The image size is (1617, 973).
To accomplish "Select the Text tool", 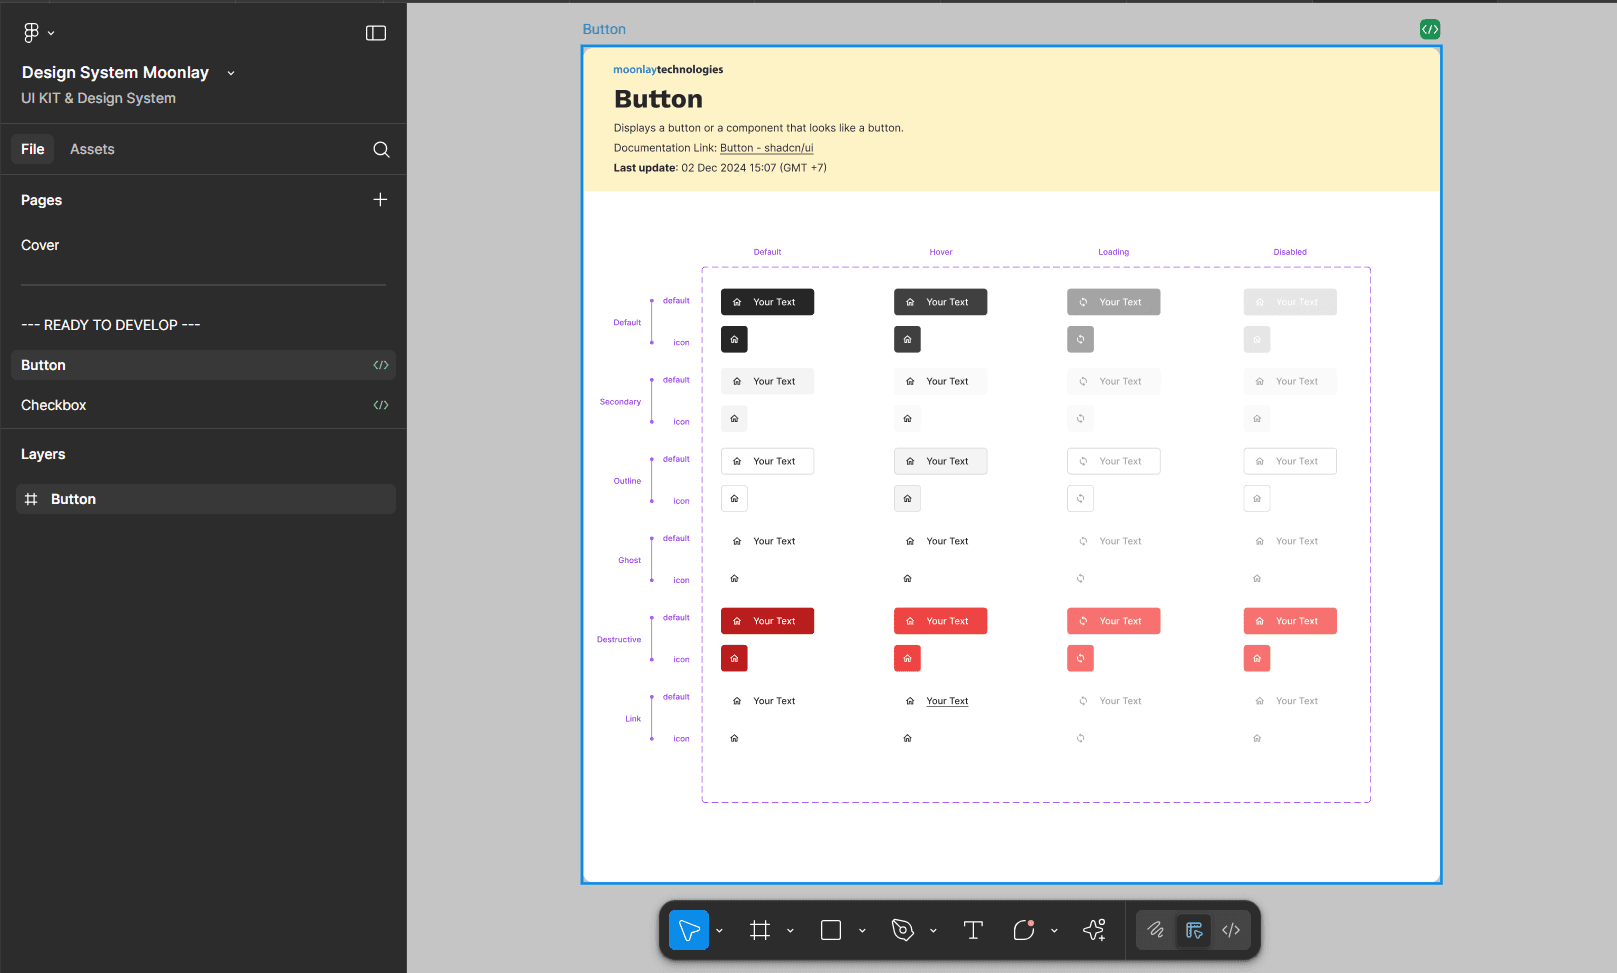I will pyautogui.click(x=973, y=930).
